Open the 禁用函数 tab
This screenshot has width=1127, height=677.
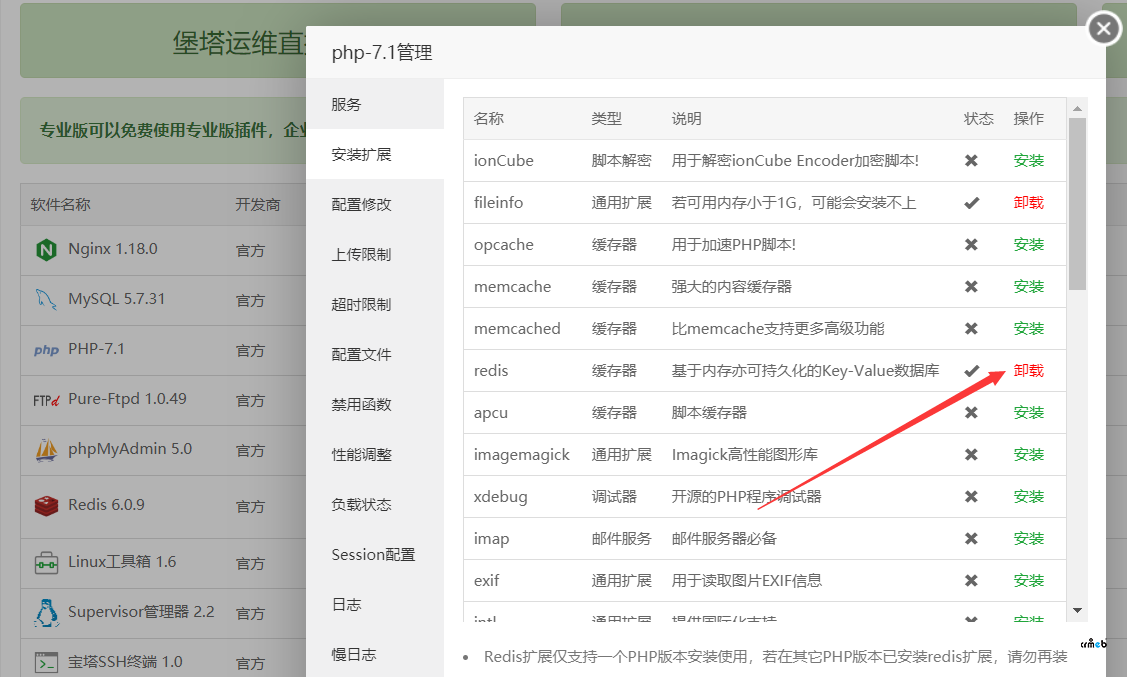(x=374, y=405)
